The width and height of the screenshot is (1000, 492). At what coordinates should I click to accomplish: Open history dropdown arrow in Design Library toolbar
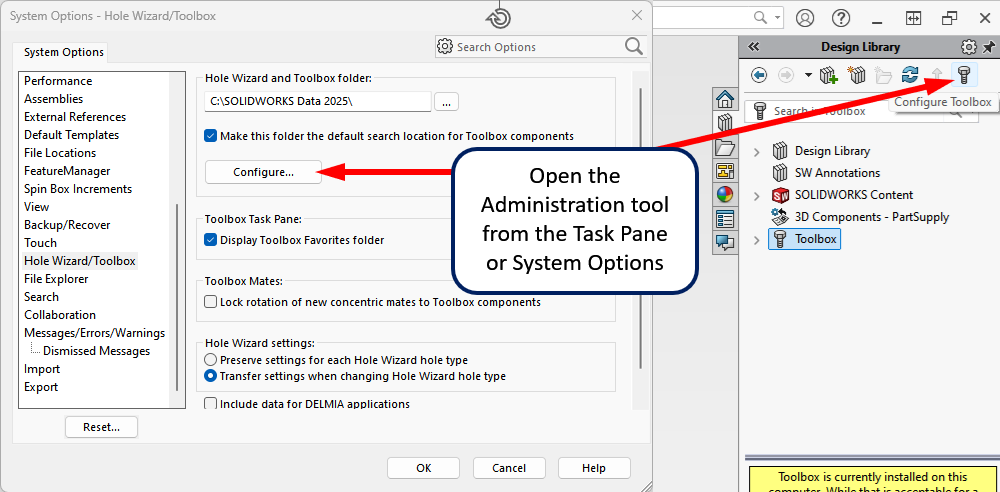[808, 76]
